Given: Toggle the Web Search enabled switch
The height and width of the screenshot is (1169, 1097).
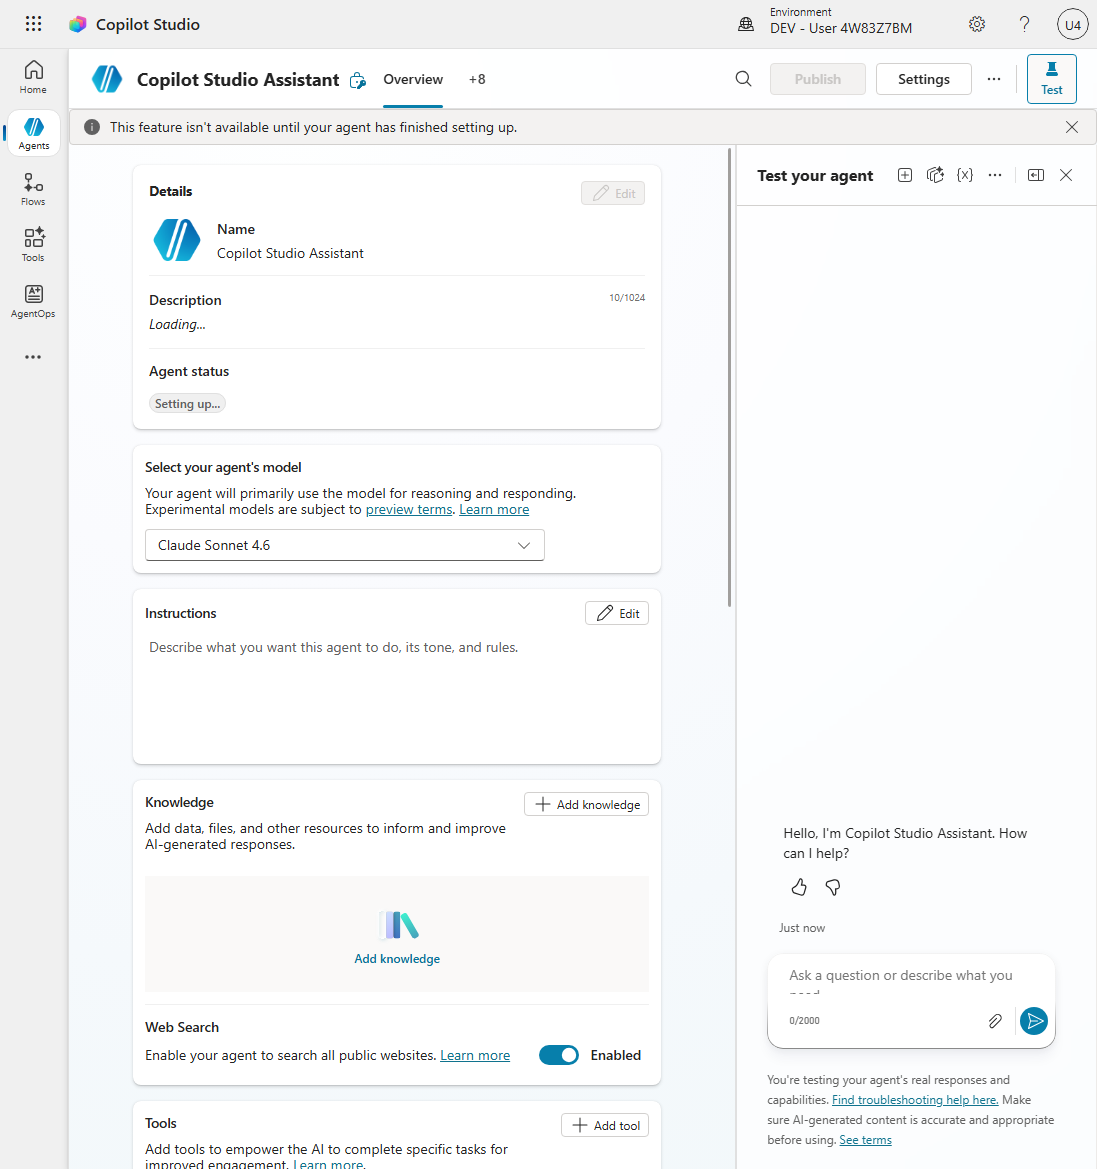Looking at the screenshot, I should click(x=559, y=1055).
